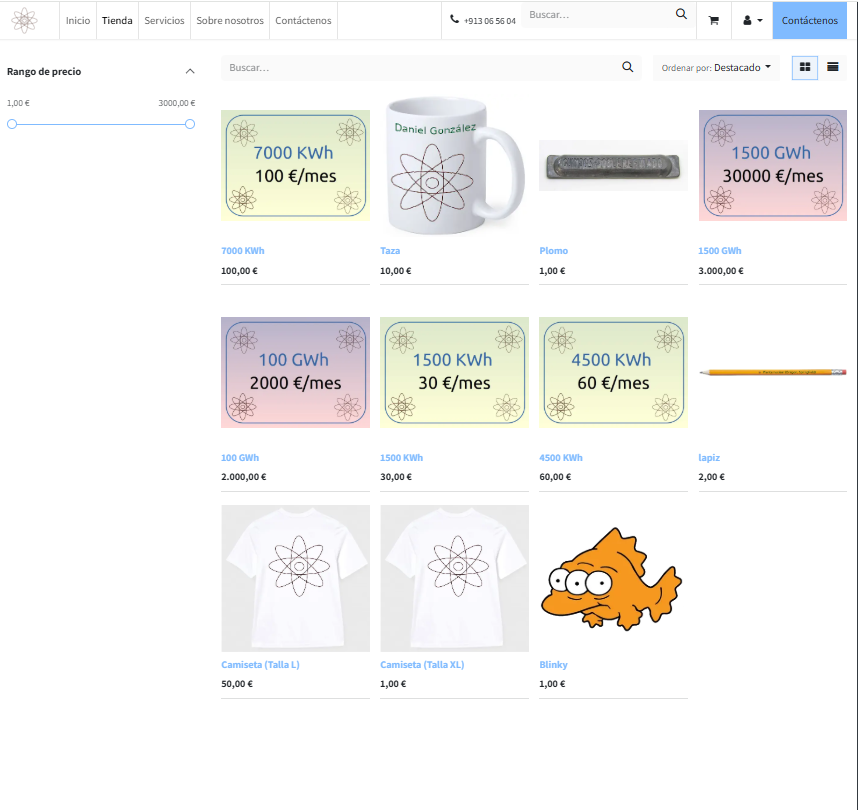The height and width of the screenshot is (810, 858).
Task: Click the product search input field
Action: (420, 68)
